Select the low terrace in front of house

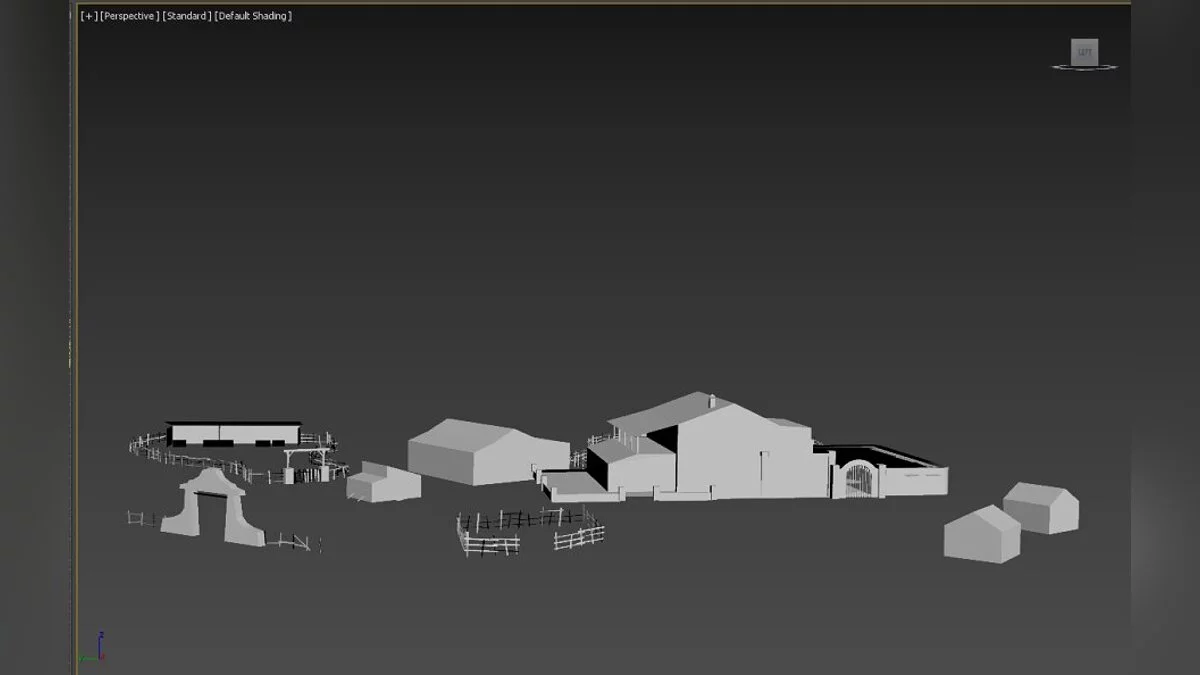click(573, 486)
